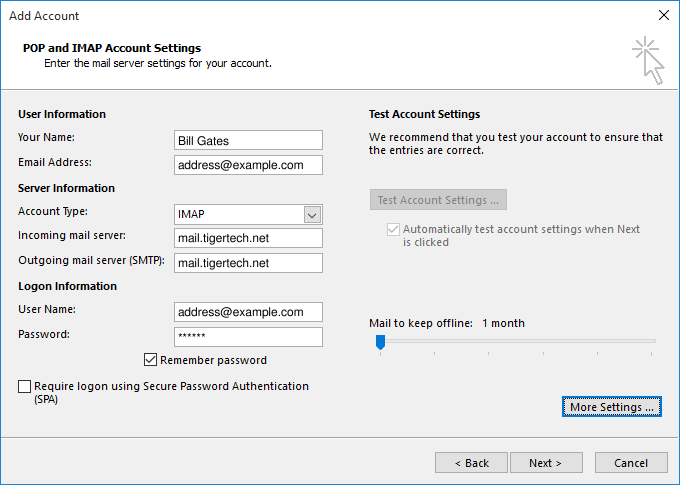The width and height of the screenshot is (680, 485).
Task: Click the Add Account title bar
Action: (300, 16)
